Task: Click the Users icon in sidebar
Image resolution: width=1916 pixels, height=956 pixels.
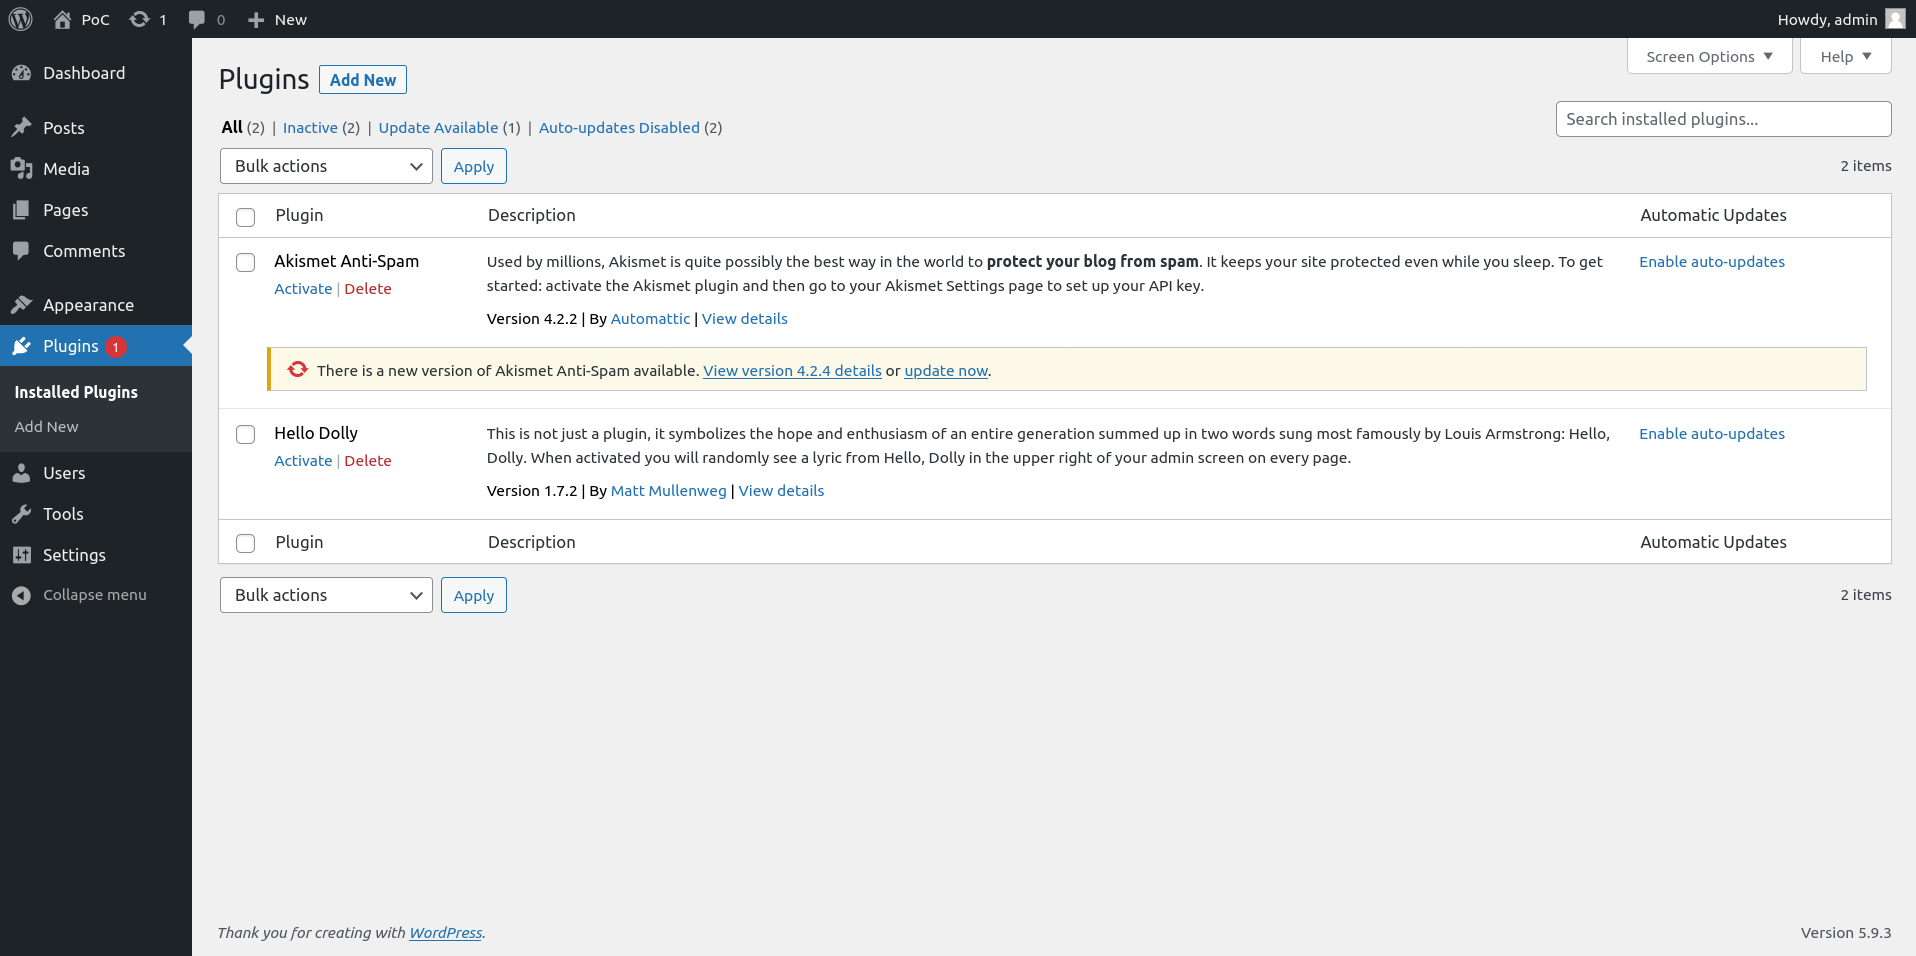Action: click(x=21, y=473)
